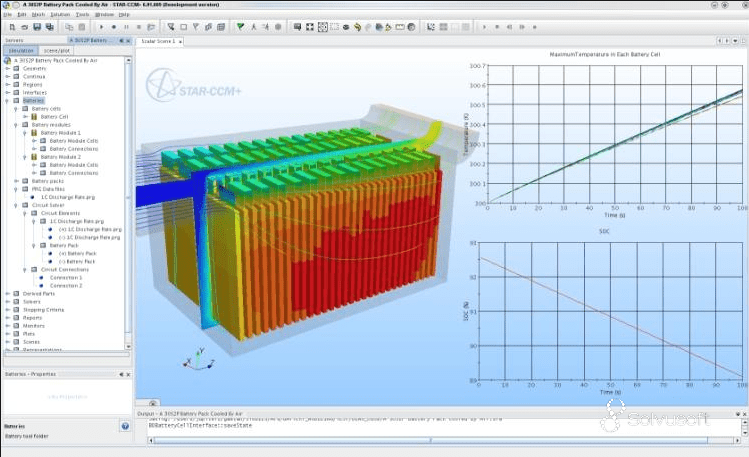Screen dimensions: 749x457
Task: Click the Battery Module 2 icon
Action: tap(34, 157)
